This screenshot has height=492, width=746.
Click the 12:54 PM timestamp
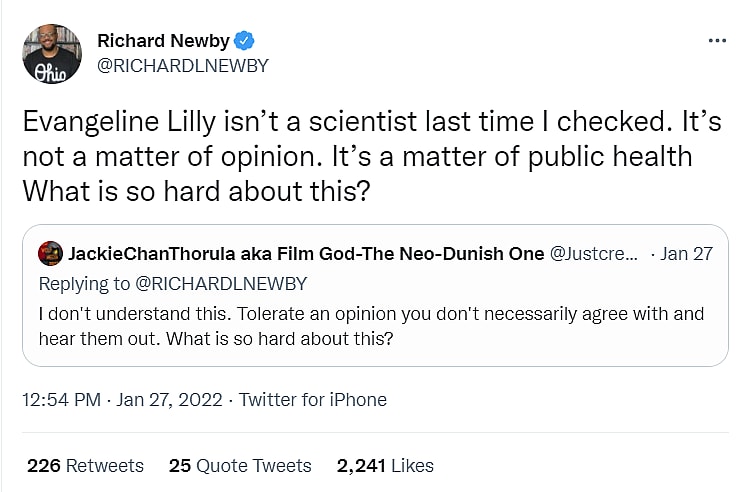pos(61,400)
